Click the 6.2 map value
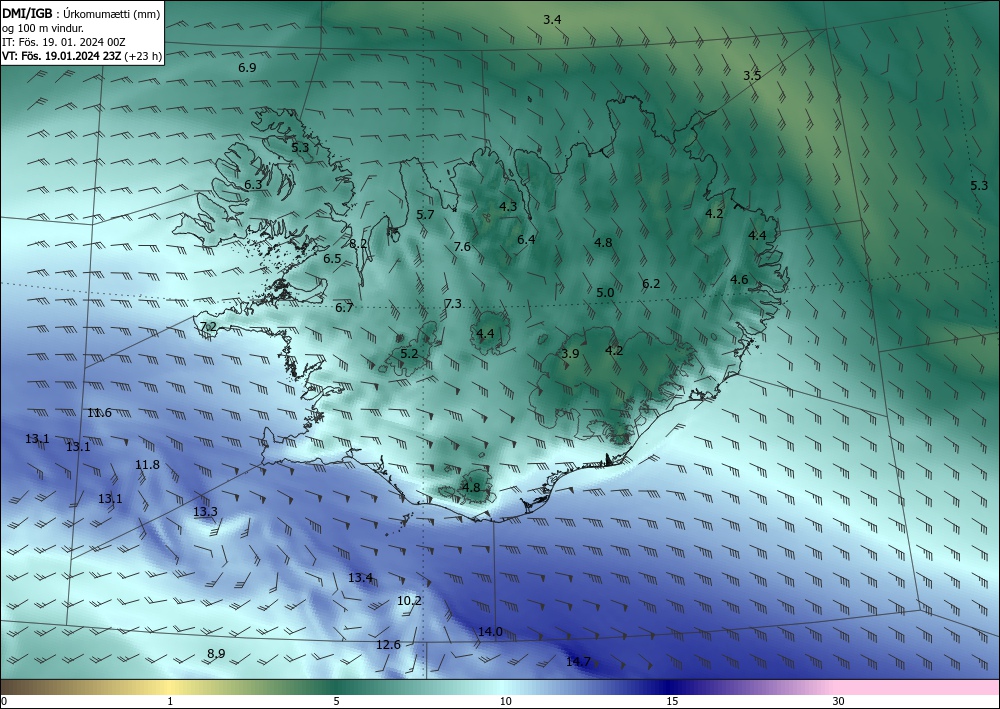 (x=651, y=284)
